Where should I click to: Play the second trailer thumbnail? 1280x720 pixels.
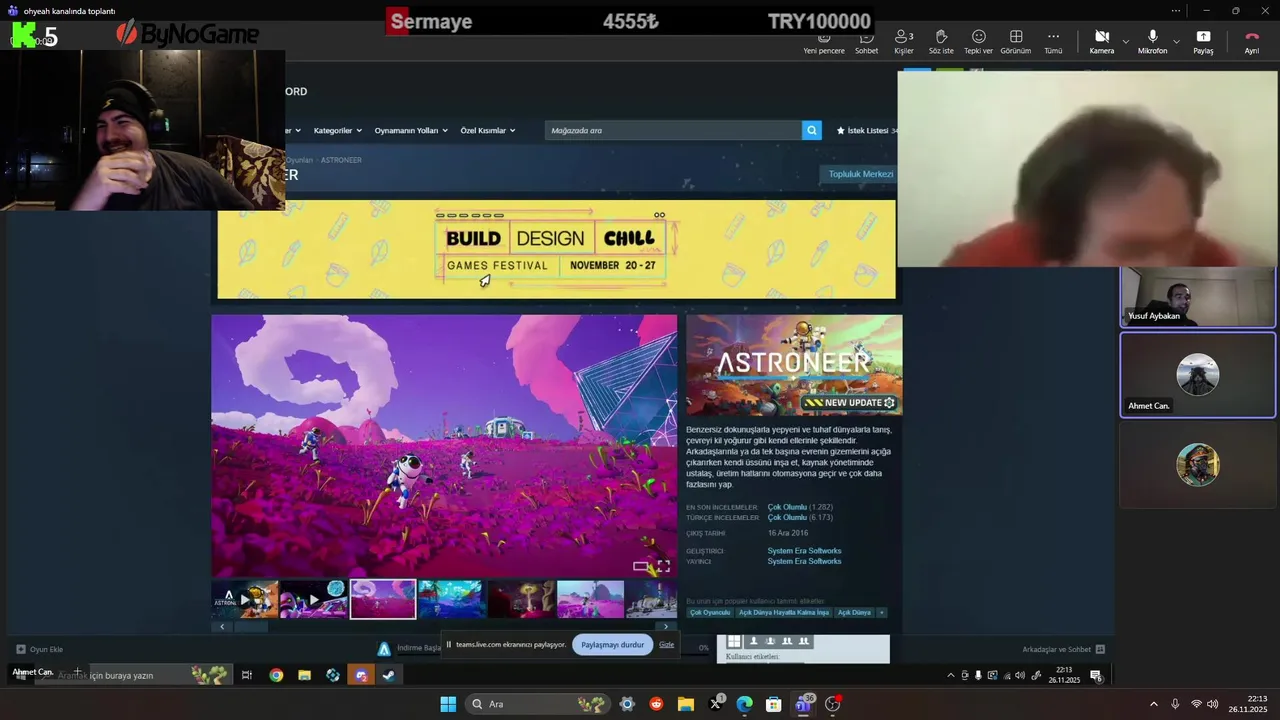[313, 600]
